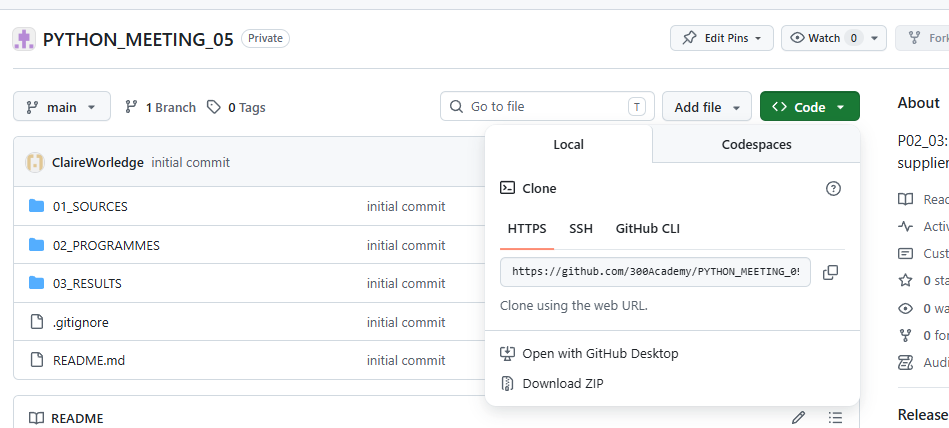This screenshot has width=949, height=428.
Task: Click the Custom properties icon in About
Action: point(905,253)
